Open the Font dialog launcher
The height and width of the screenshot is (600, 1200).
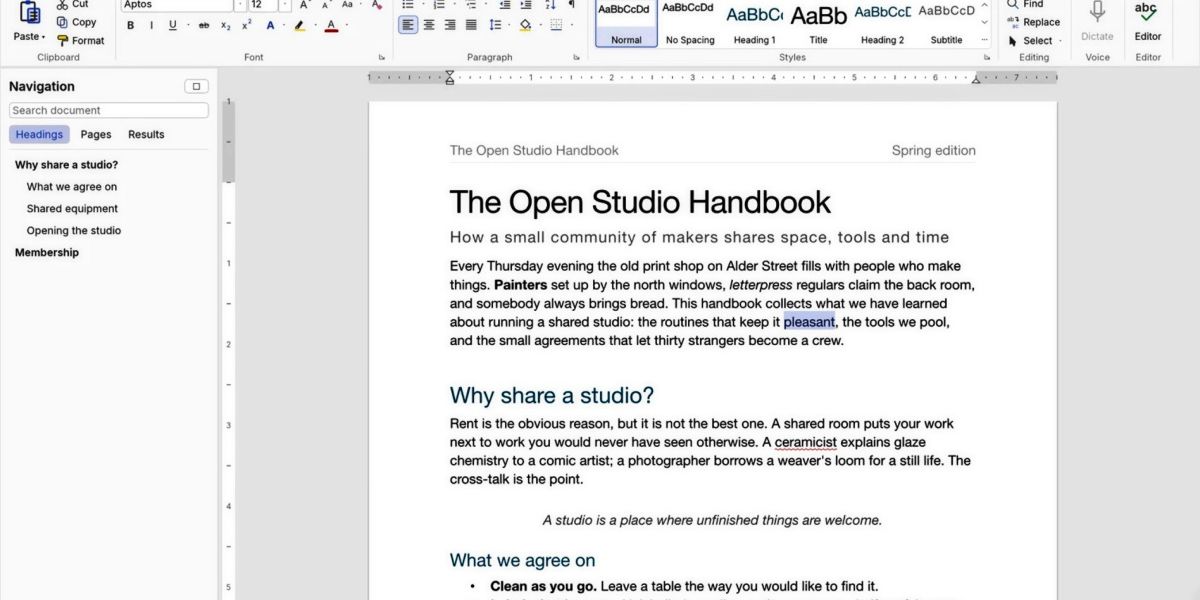[381, 58]
